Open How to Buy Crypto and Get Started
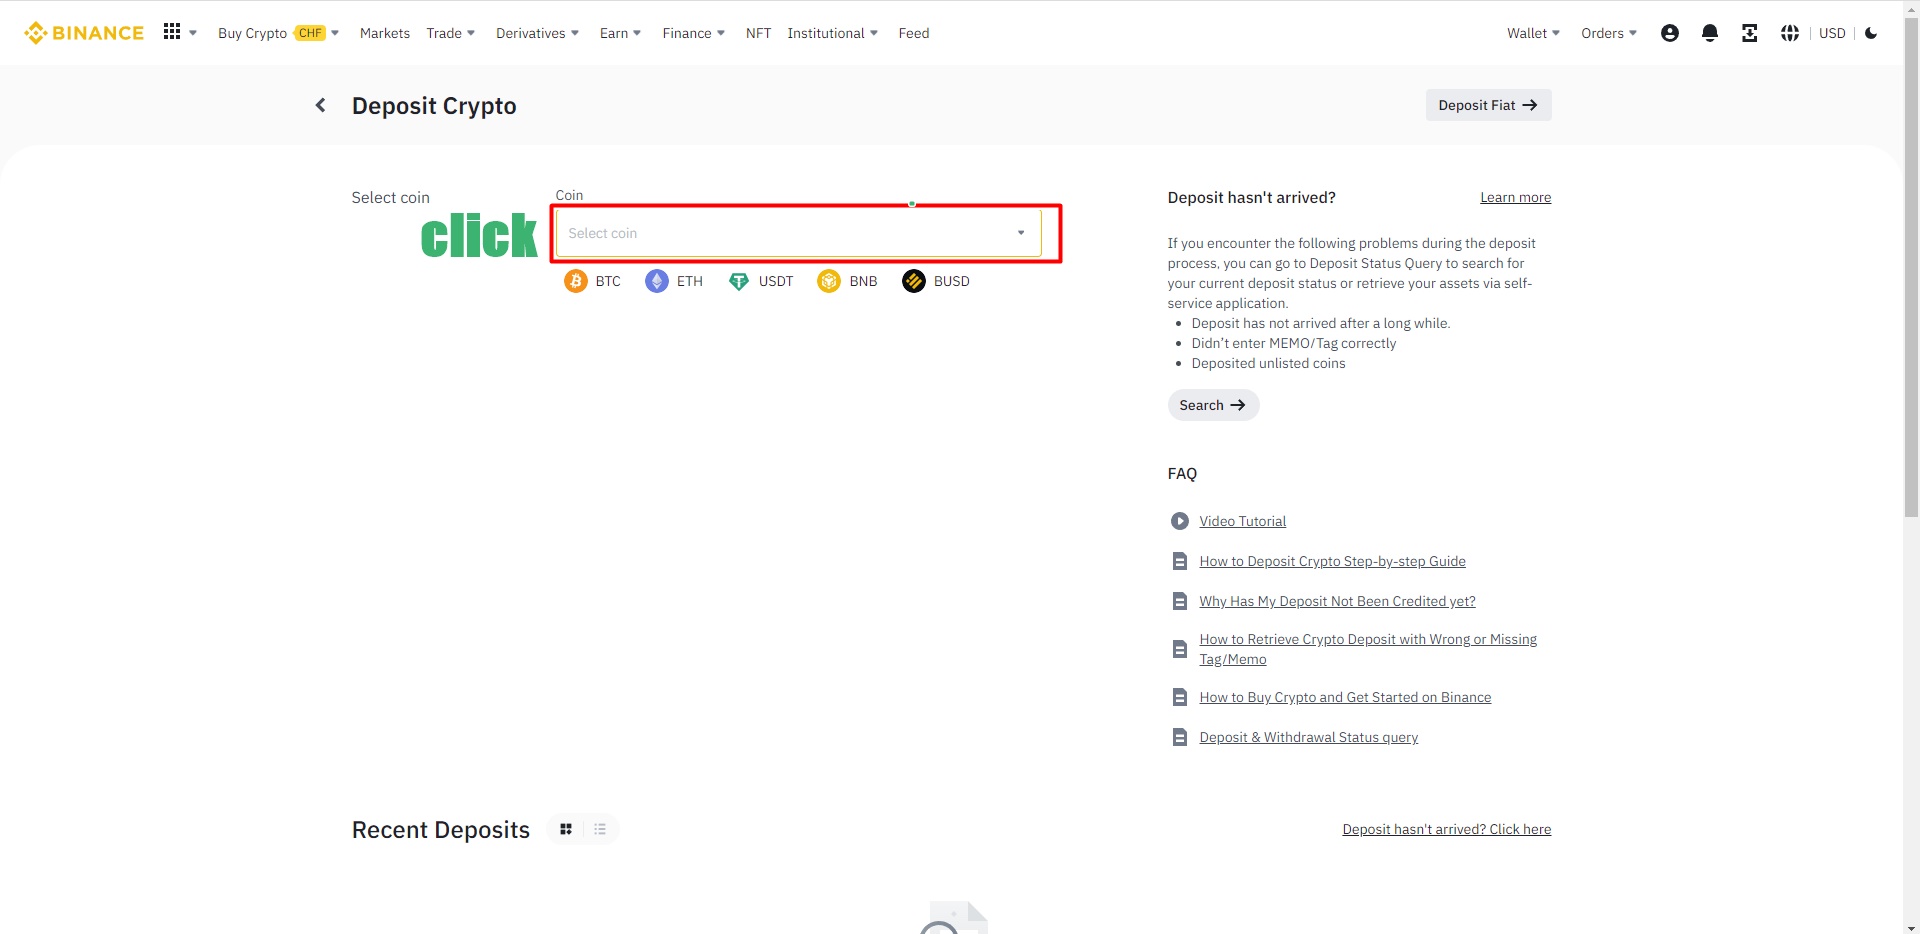 coord(1345,697)
